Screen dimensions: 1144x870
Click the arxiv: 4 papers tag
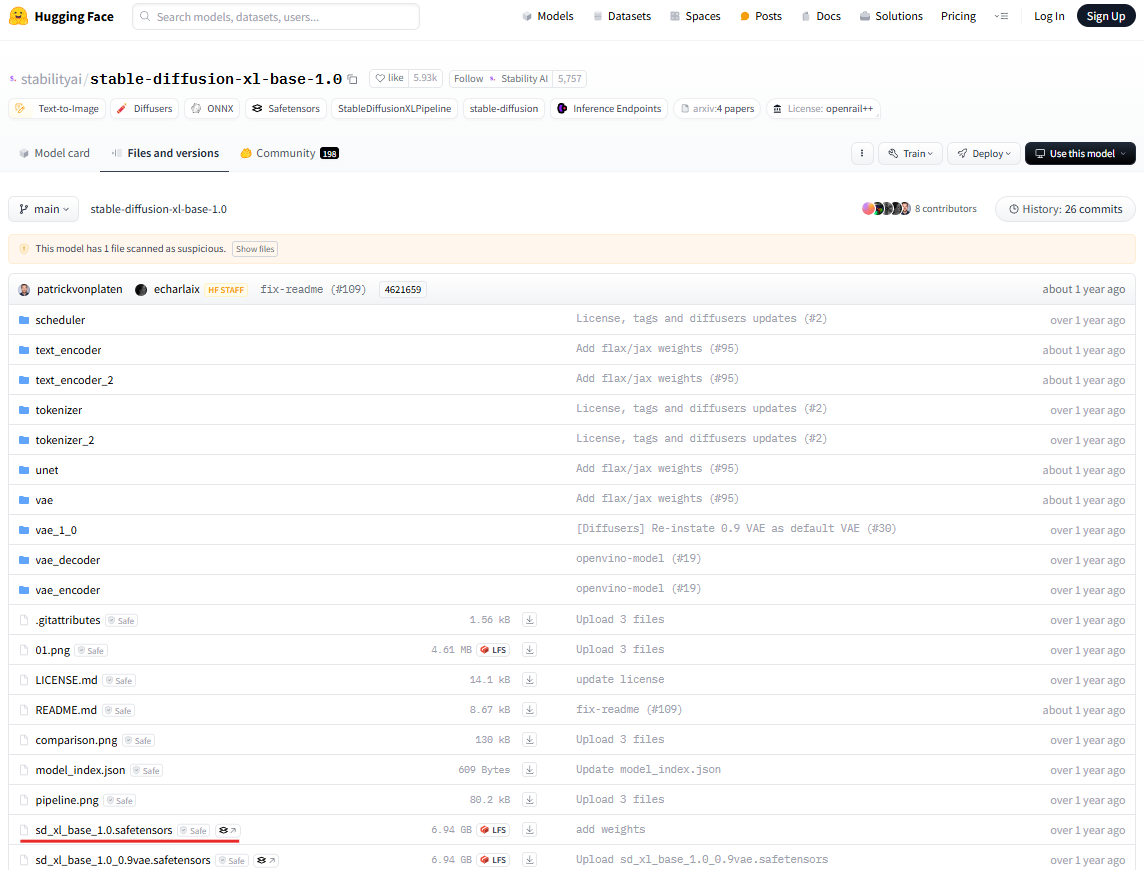point(717,109)
